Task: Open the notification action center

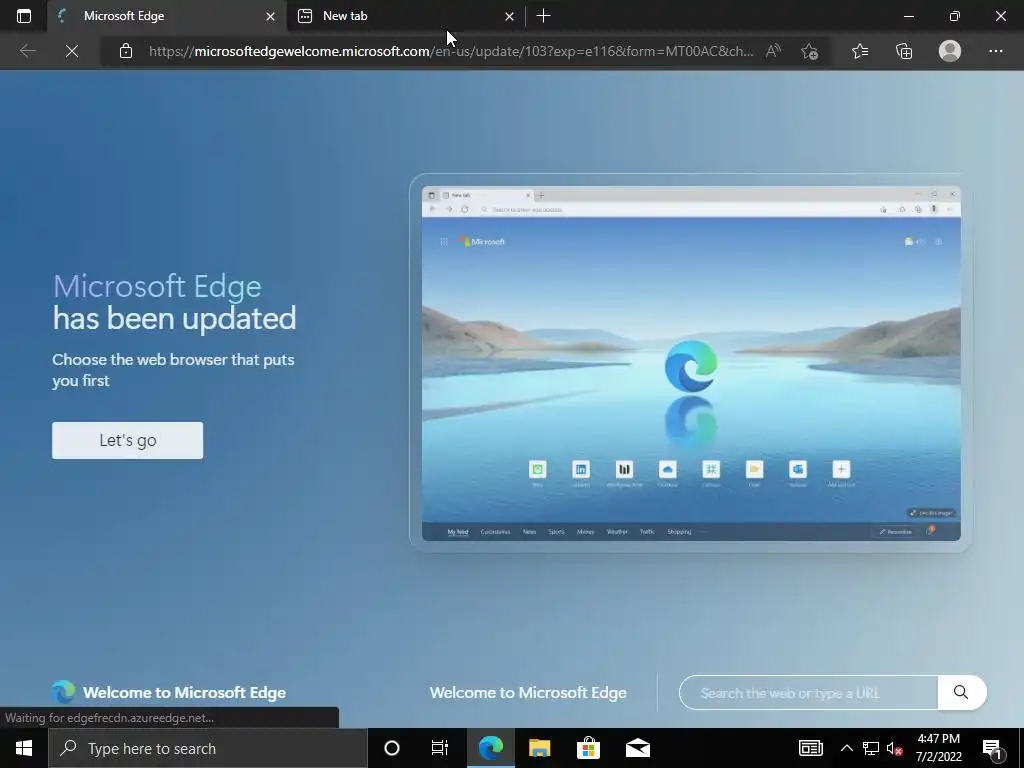Action: coord(993,749)
